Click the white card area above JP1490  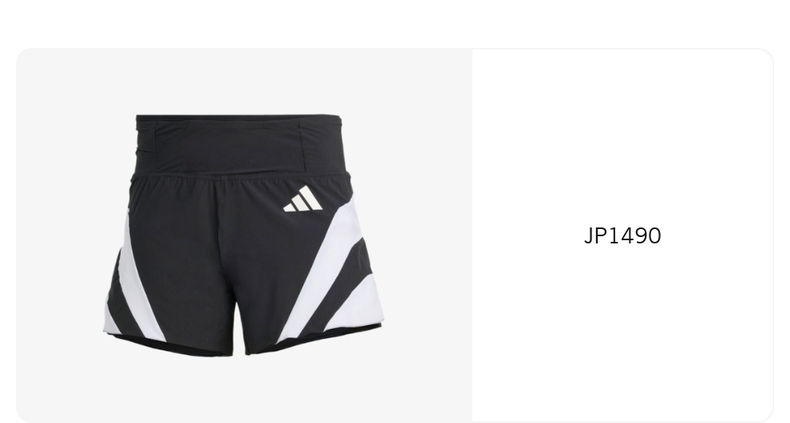tap(622, 136)
